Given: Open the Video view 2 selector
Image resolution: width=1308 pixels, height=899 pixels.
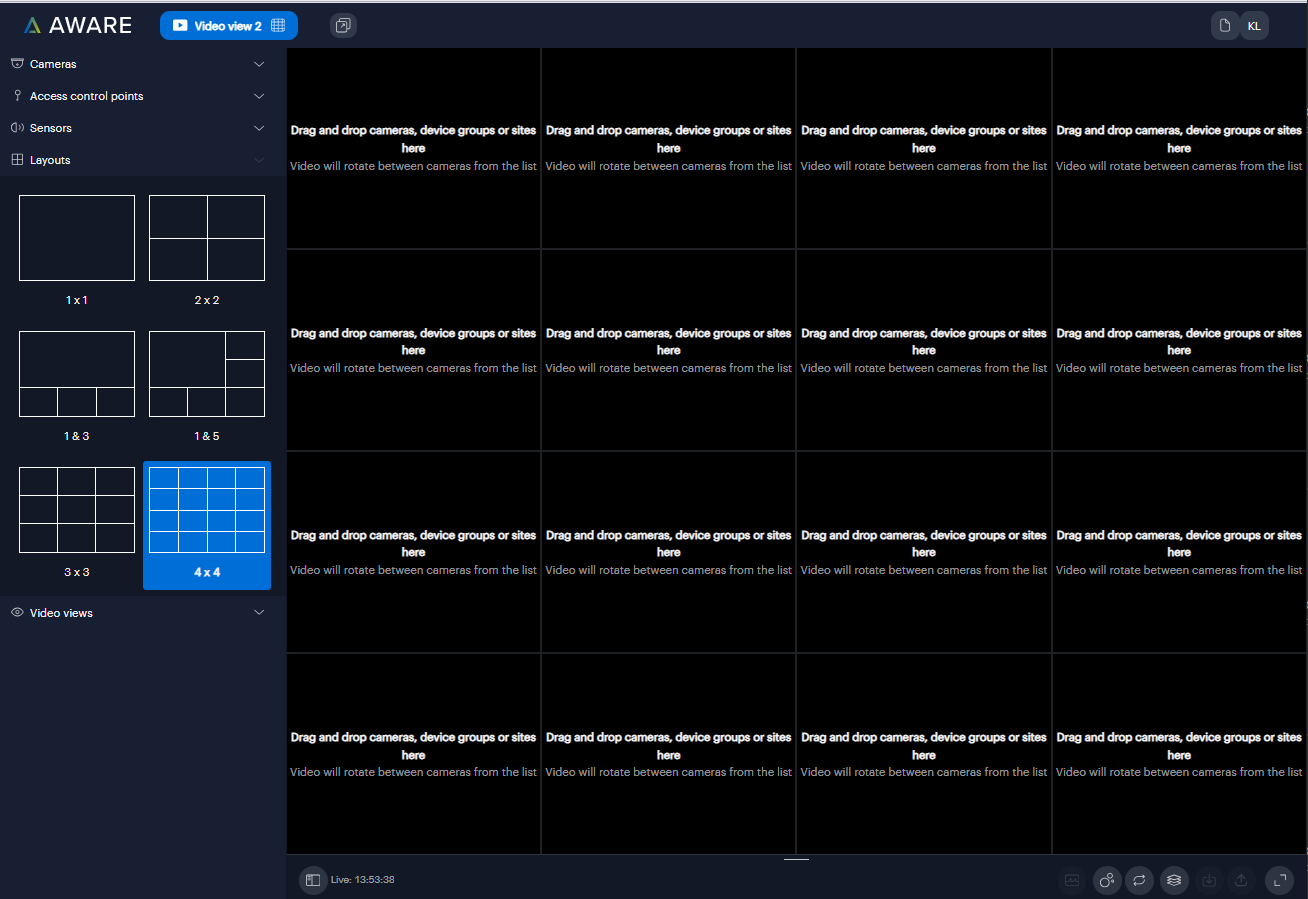Looking at the screenshot, I should coord(229,25).
